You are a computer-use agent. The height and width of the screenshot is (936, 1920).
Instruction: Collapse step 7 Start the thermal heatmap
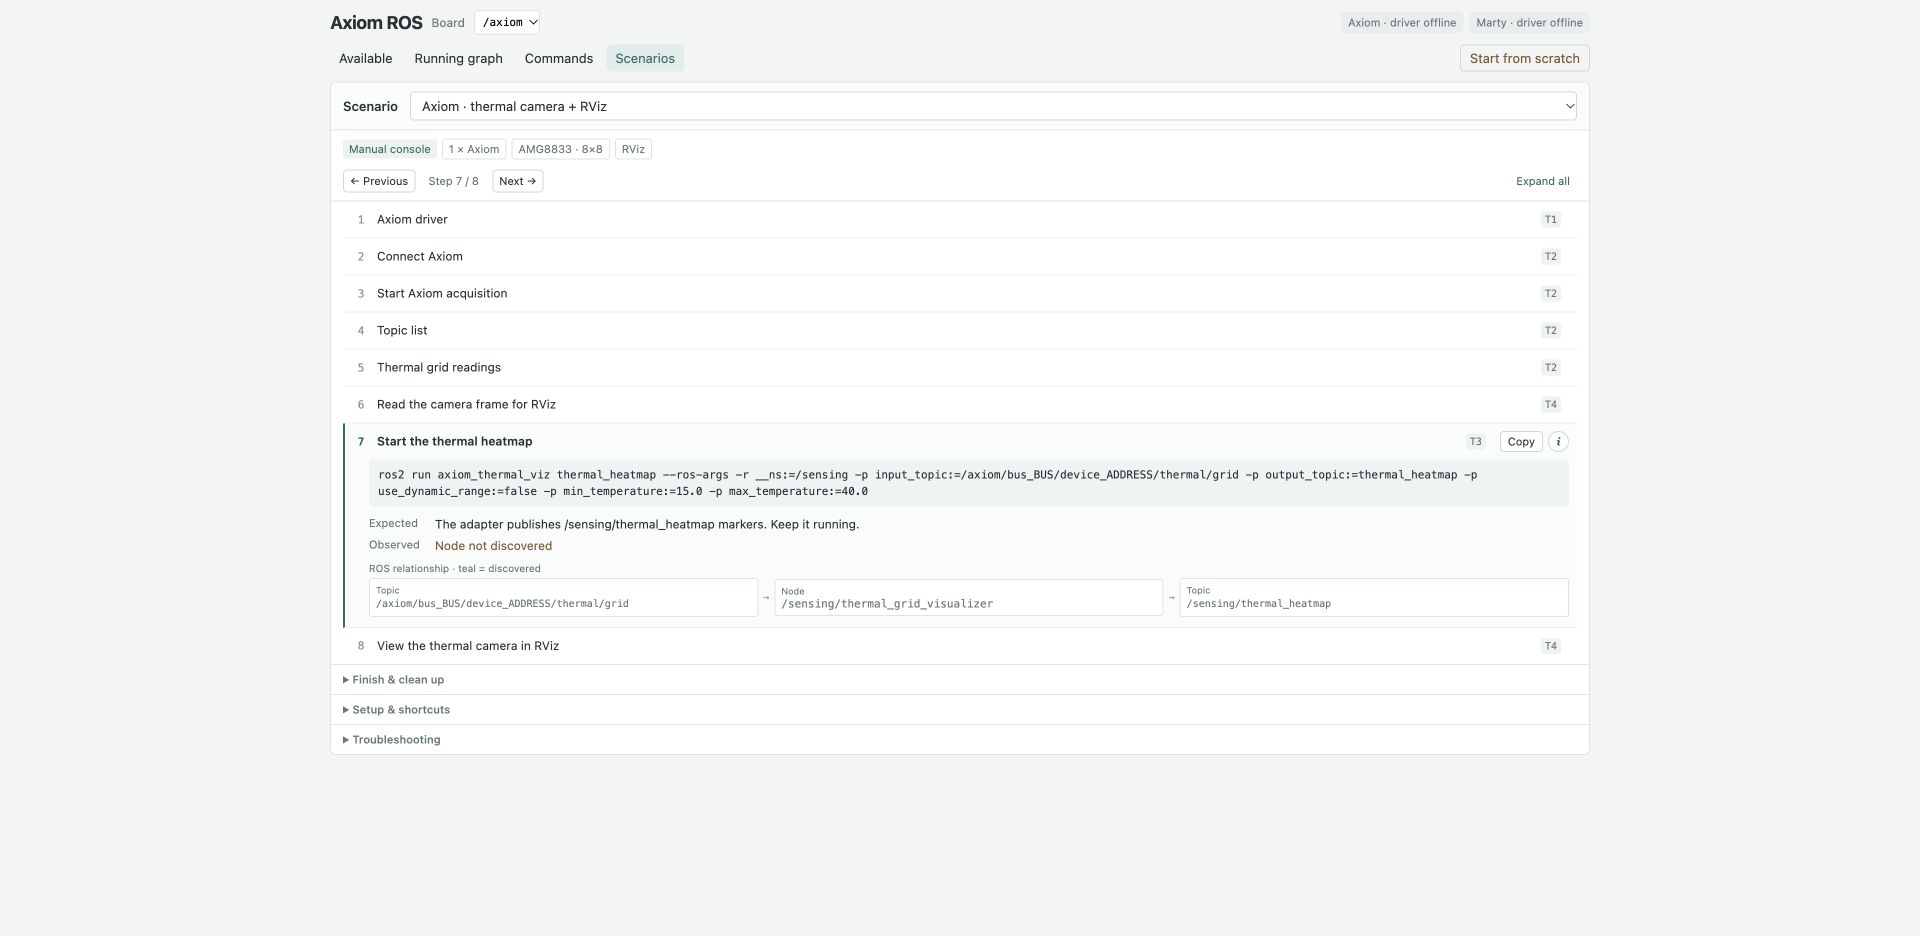point(454,441)
